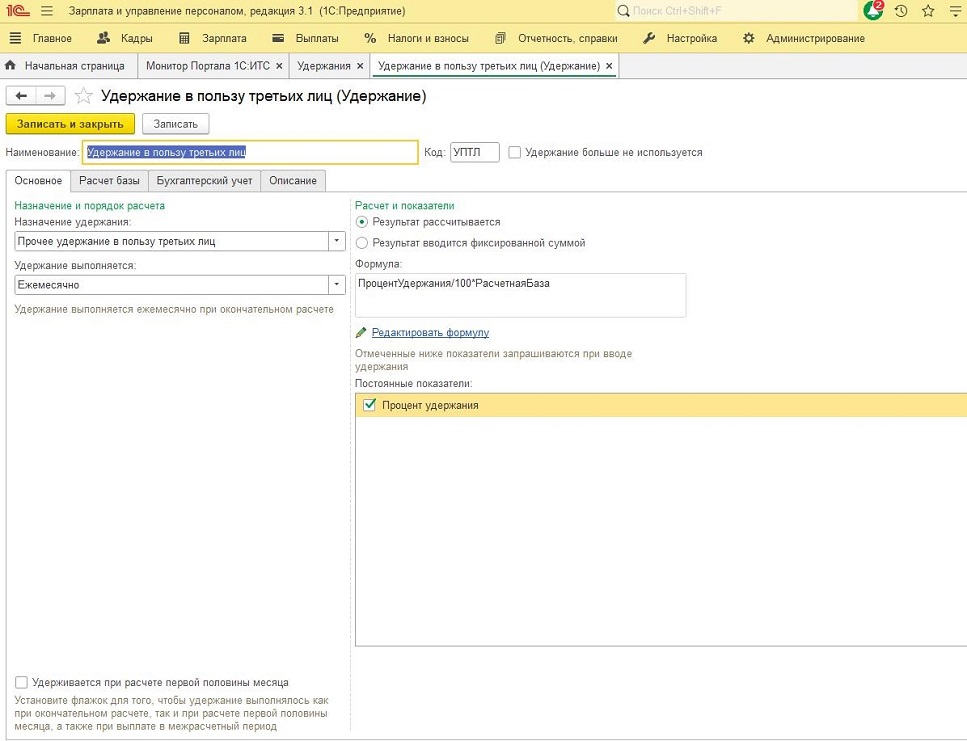The height and width of the screenshot is (741, 967).
Task: Go forward with the right arrow button
Action: click(x=50, y=96)
